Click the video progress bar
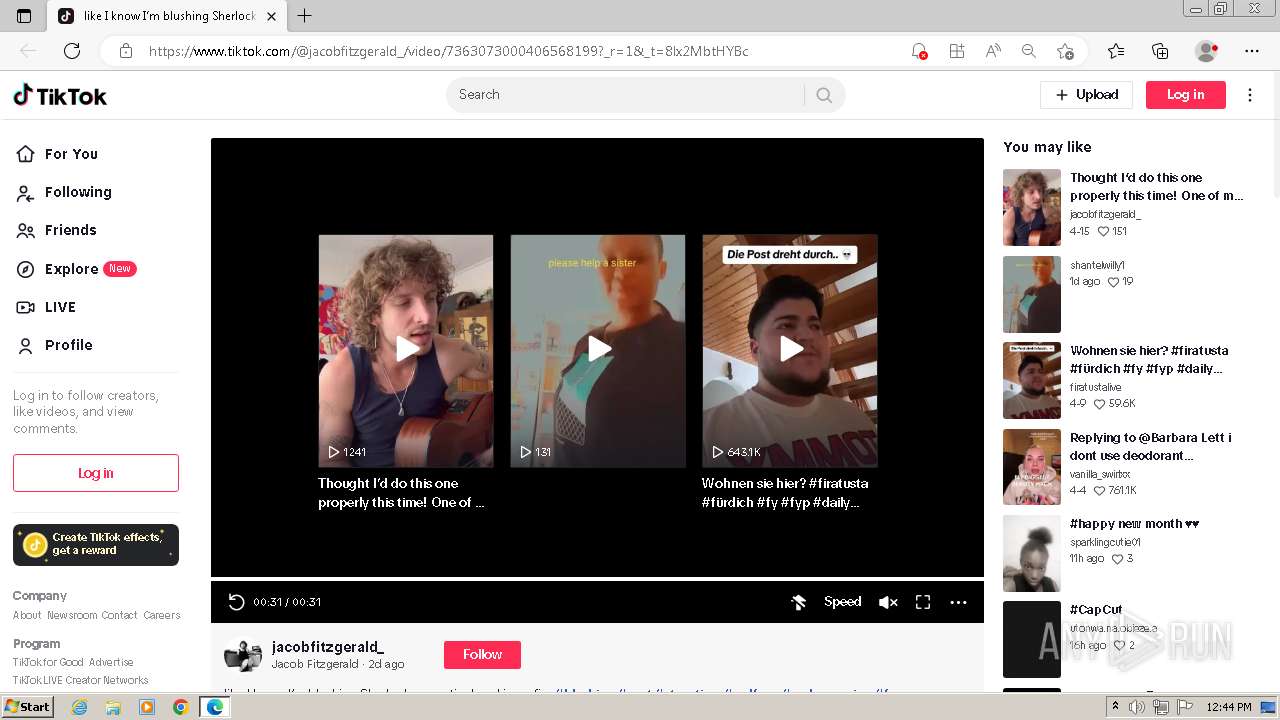Viewport: 1280px width, 720px height. tap(597, 579)
